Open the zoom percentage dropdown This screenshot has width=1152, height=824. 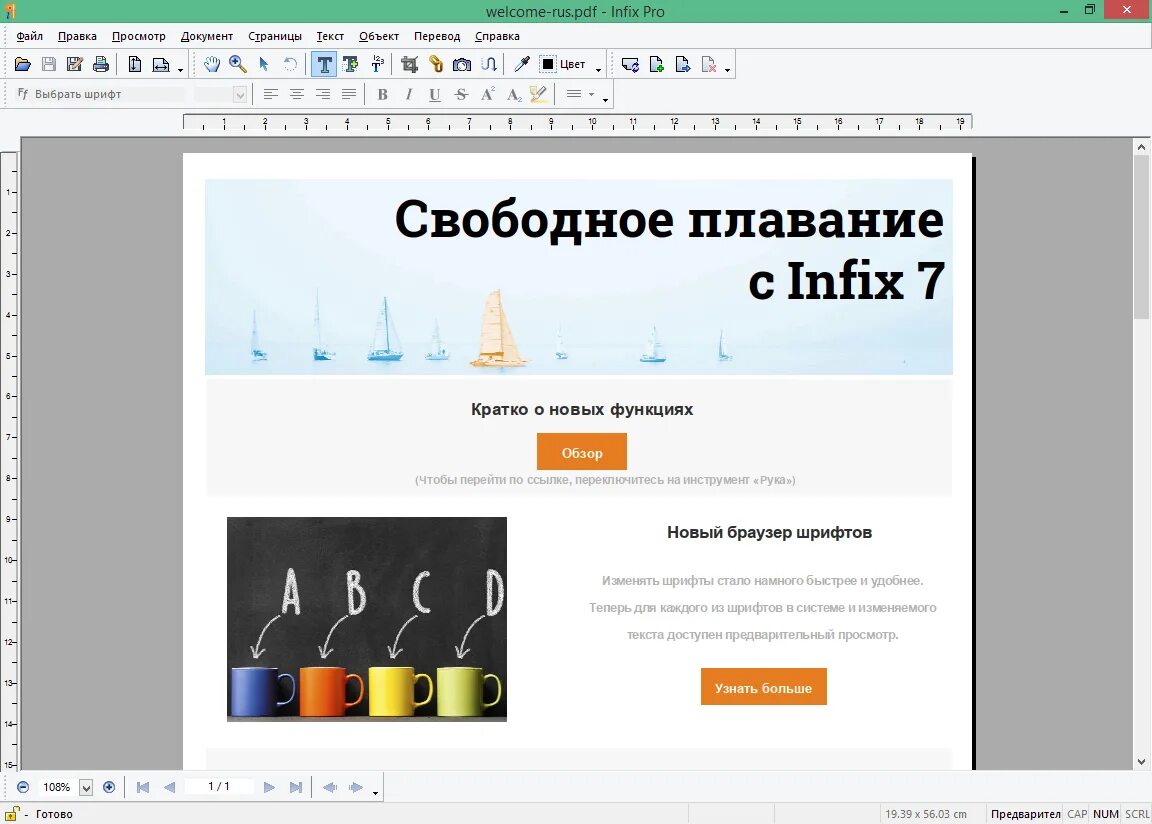click(88, 787)
